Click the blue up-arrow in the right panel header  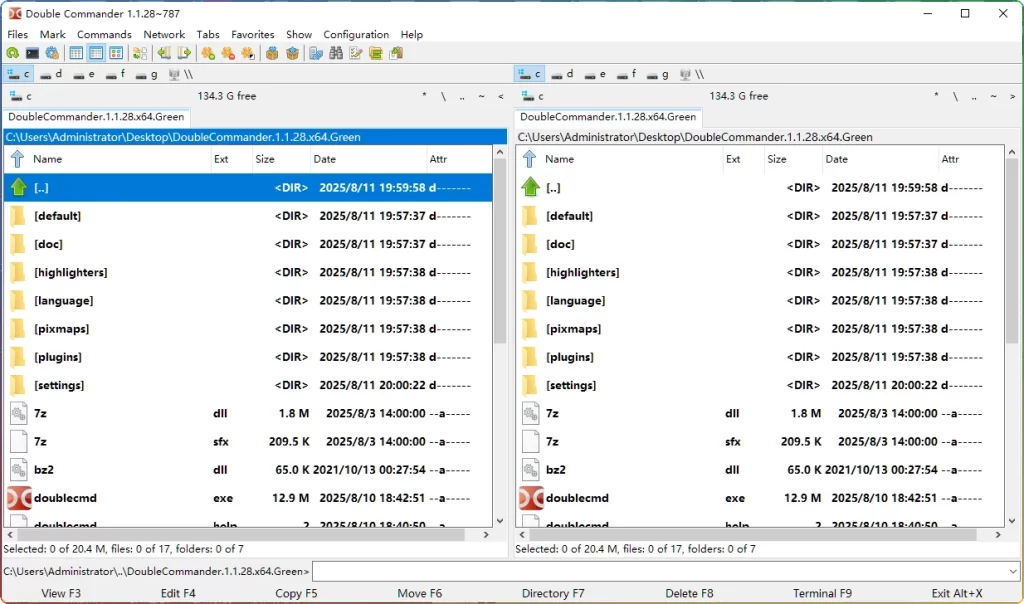530,159
